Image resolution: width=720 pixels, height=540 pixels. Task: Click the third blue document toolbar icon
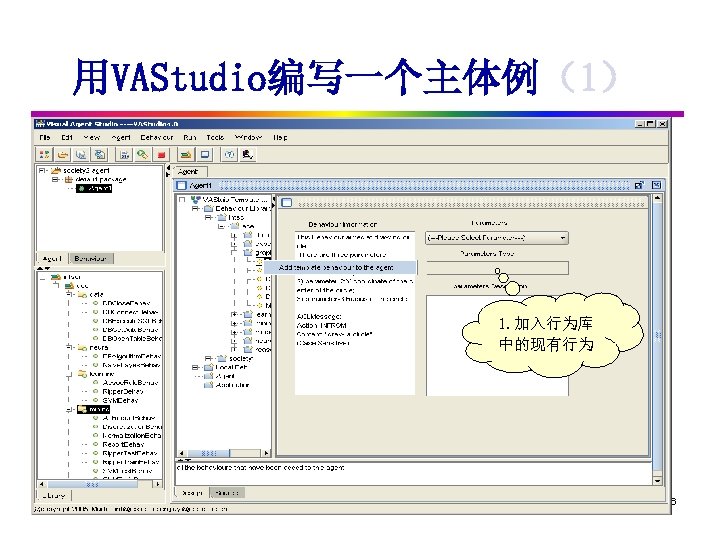pos(81,155)
